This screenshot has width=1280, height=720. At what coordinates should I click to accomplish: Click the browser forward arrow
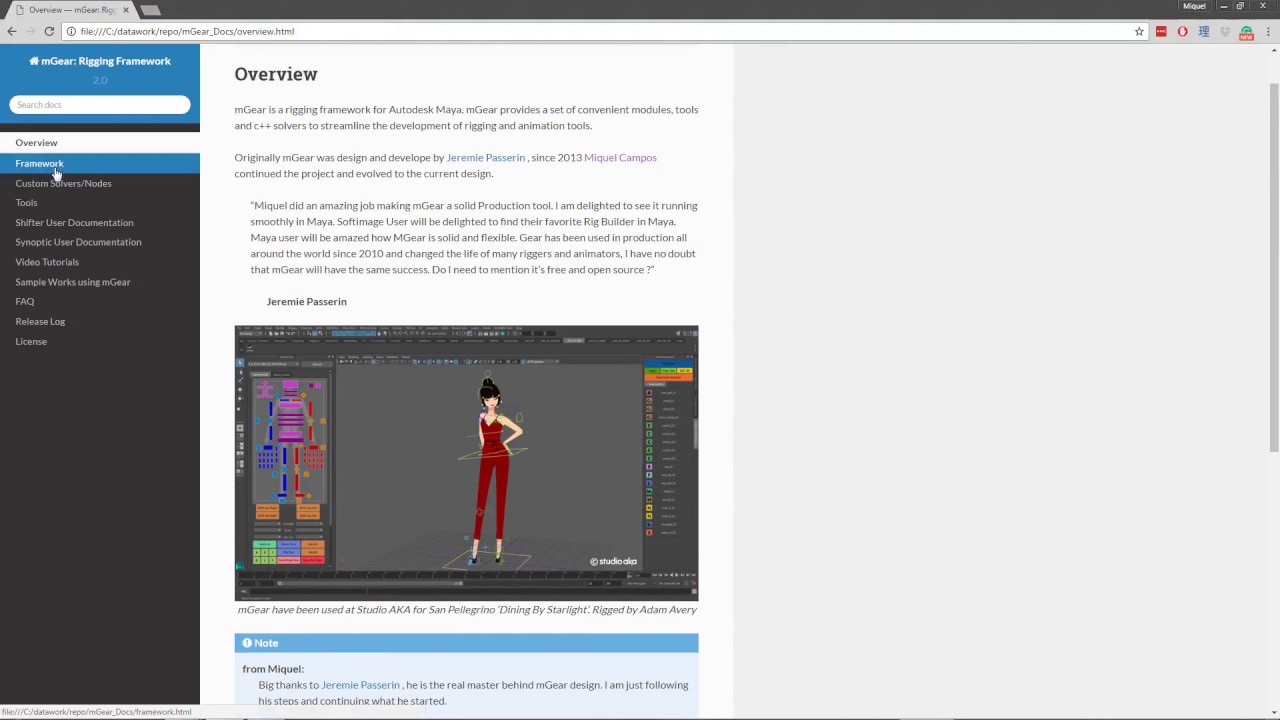click(31, 31)
